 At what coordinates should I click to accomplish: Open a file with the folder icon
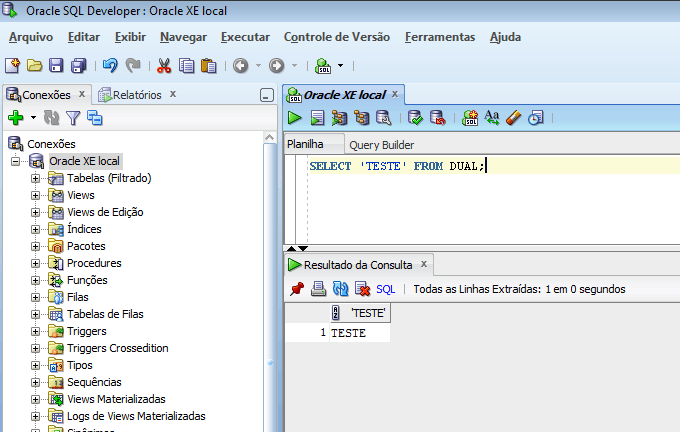click(x=34, y=65)
